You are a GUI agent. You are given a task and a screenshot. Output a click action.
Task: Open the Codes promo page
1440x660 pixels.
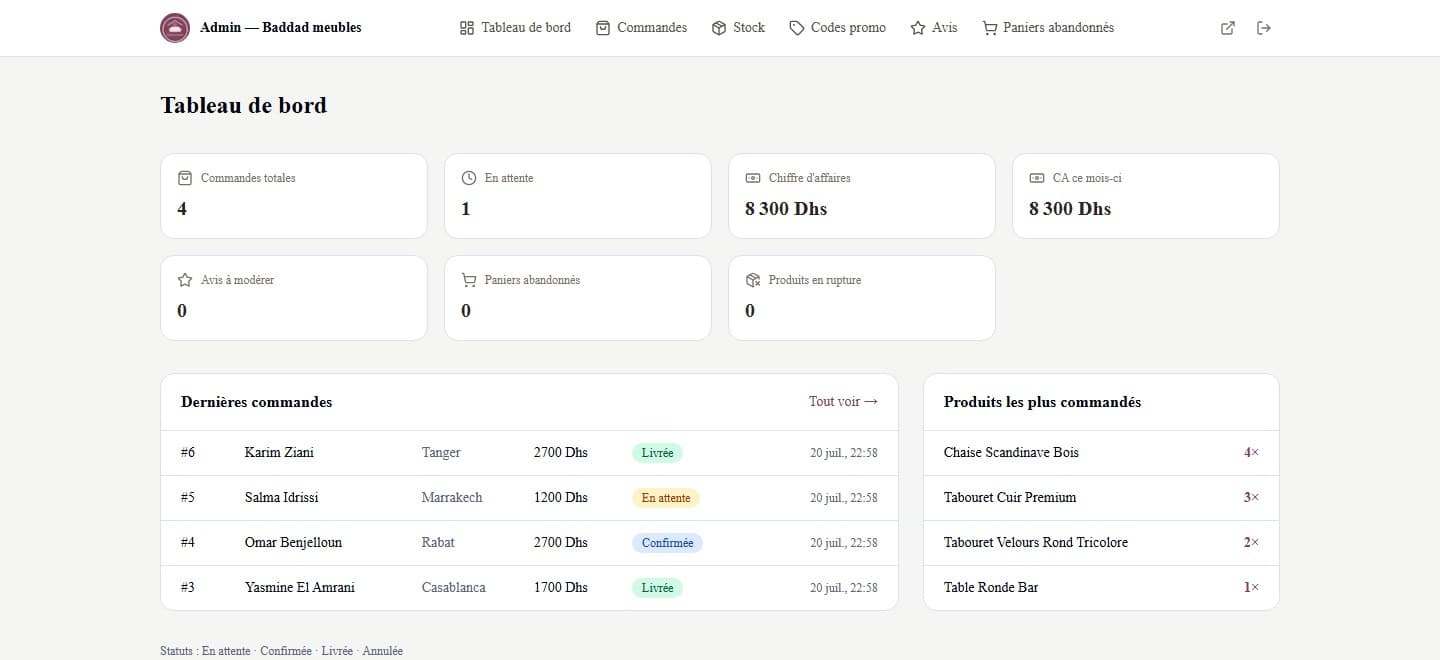pyautogui.click(x=837, y=28)
